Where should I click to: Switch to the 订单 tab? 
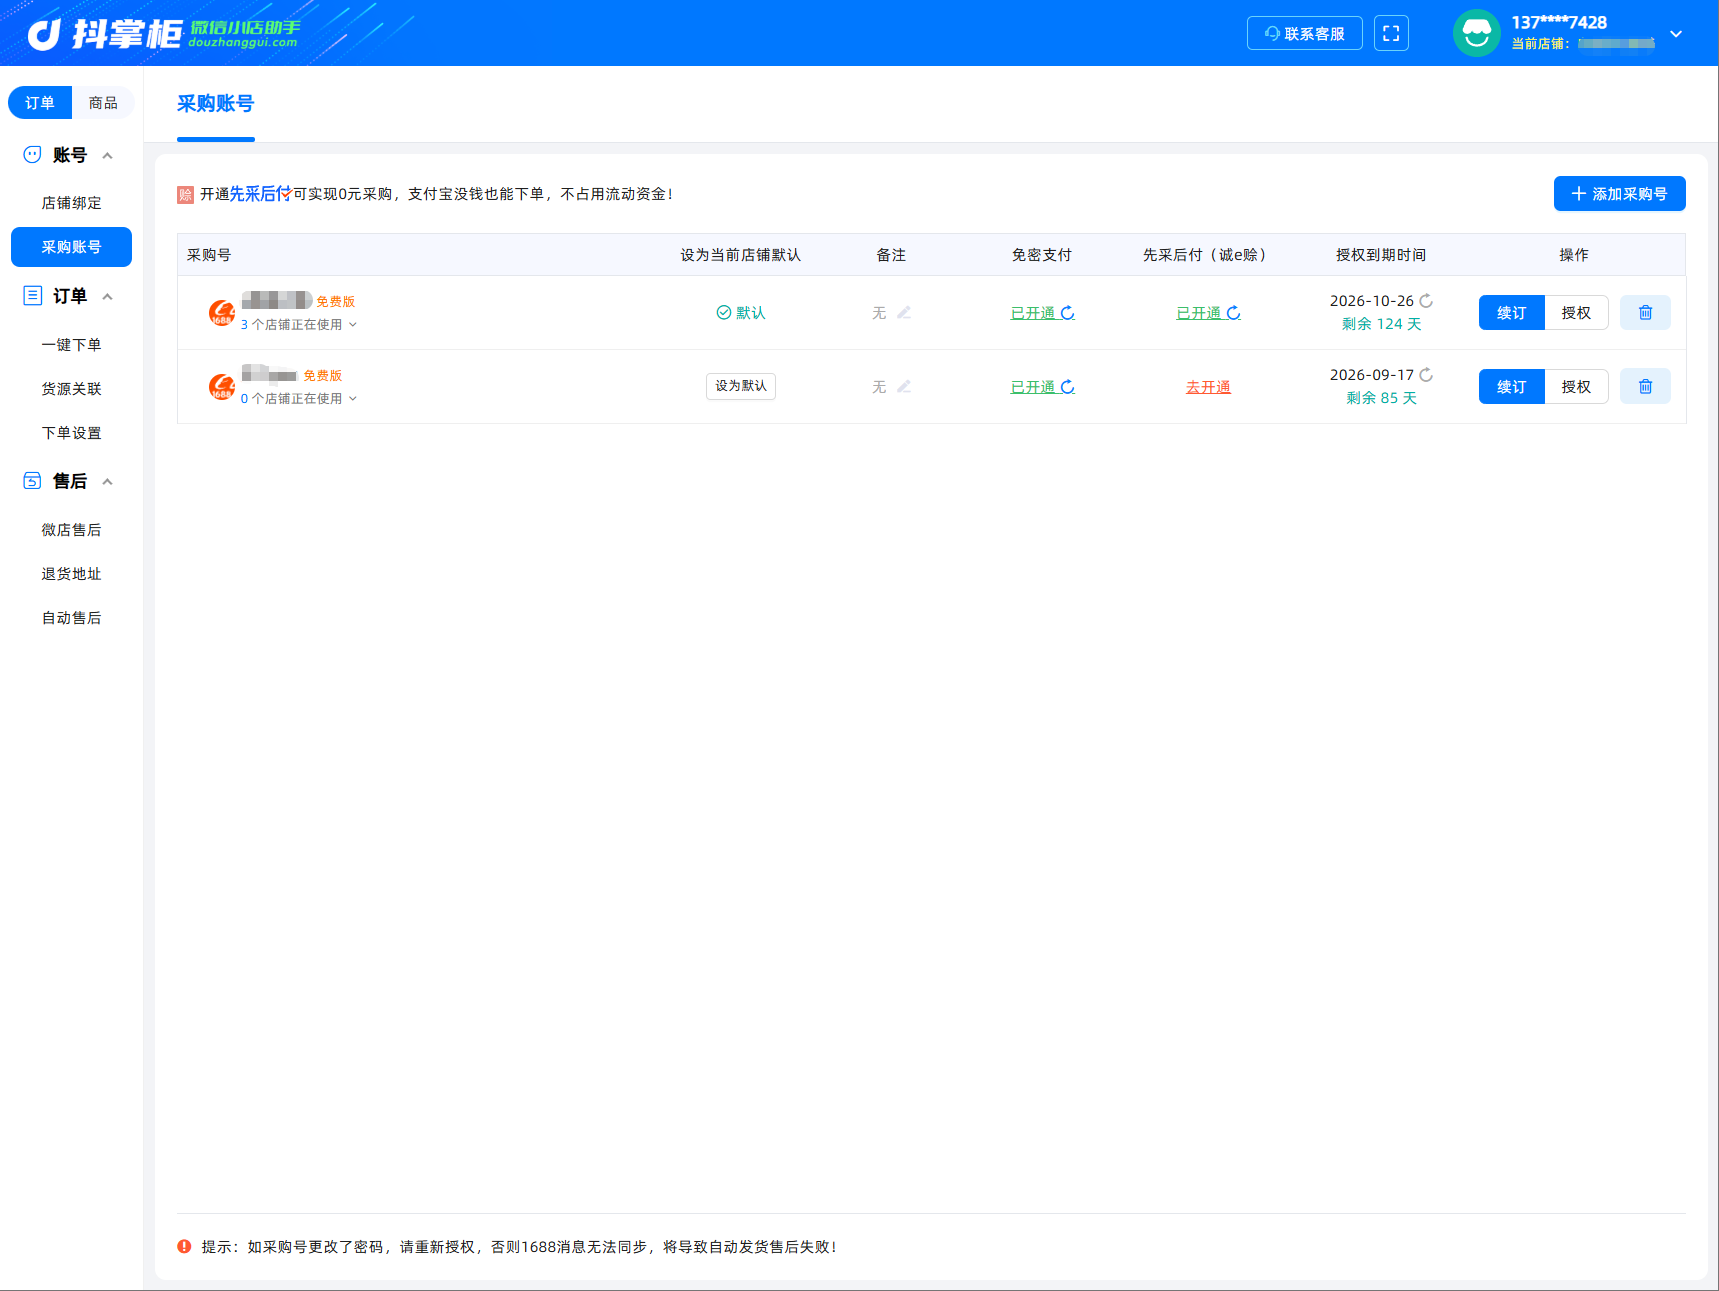pos(40,102)
